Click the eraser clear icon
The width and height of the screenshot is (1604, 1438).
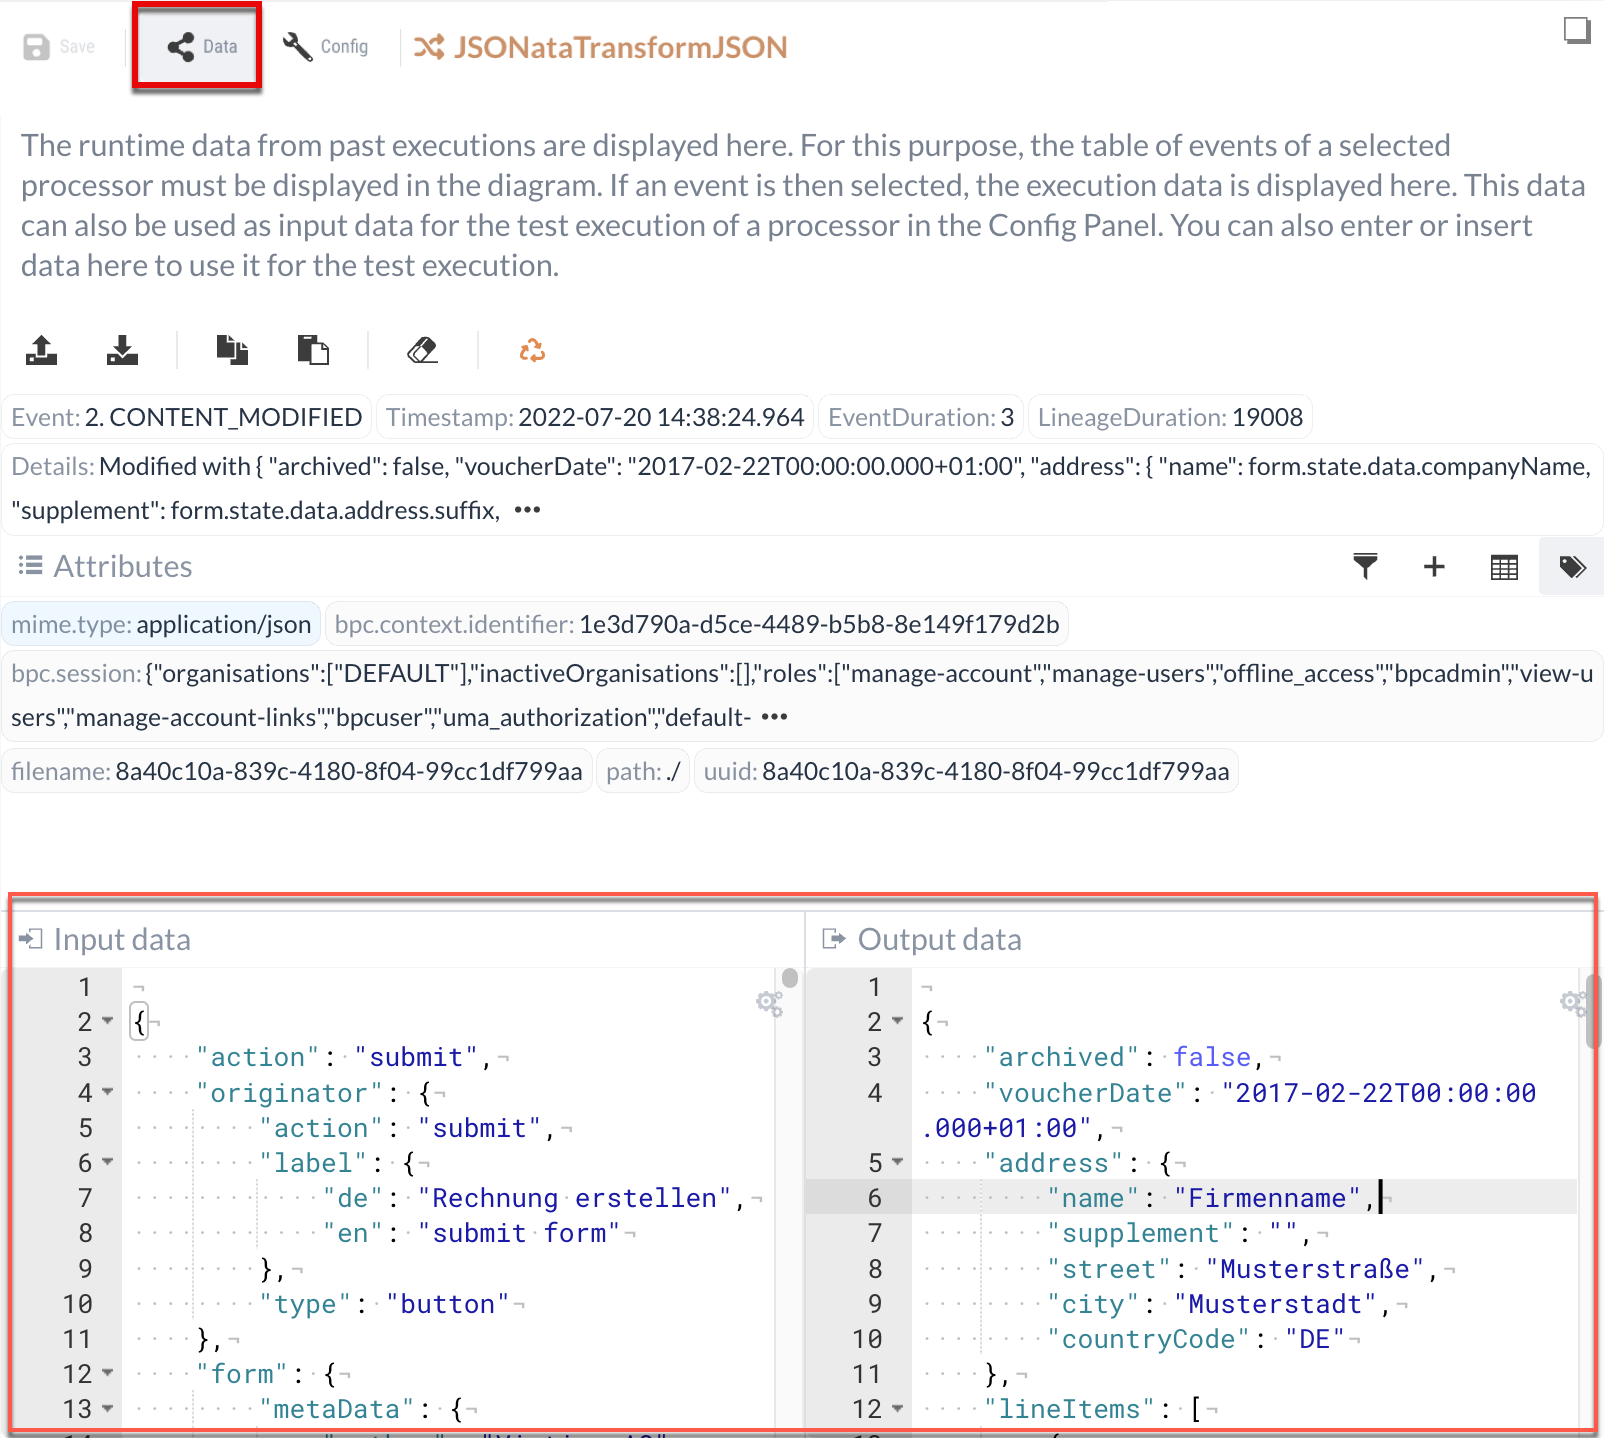click(x=423, y=350)
